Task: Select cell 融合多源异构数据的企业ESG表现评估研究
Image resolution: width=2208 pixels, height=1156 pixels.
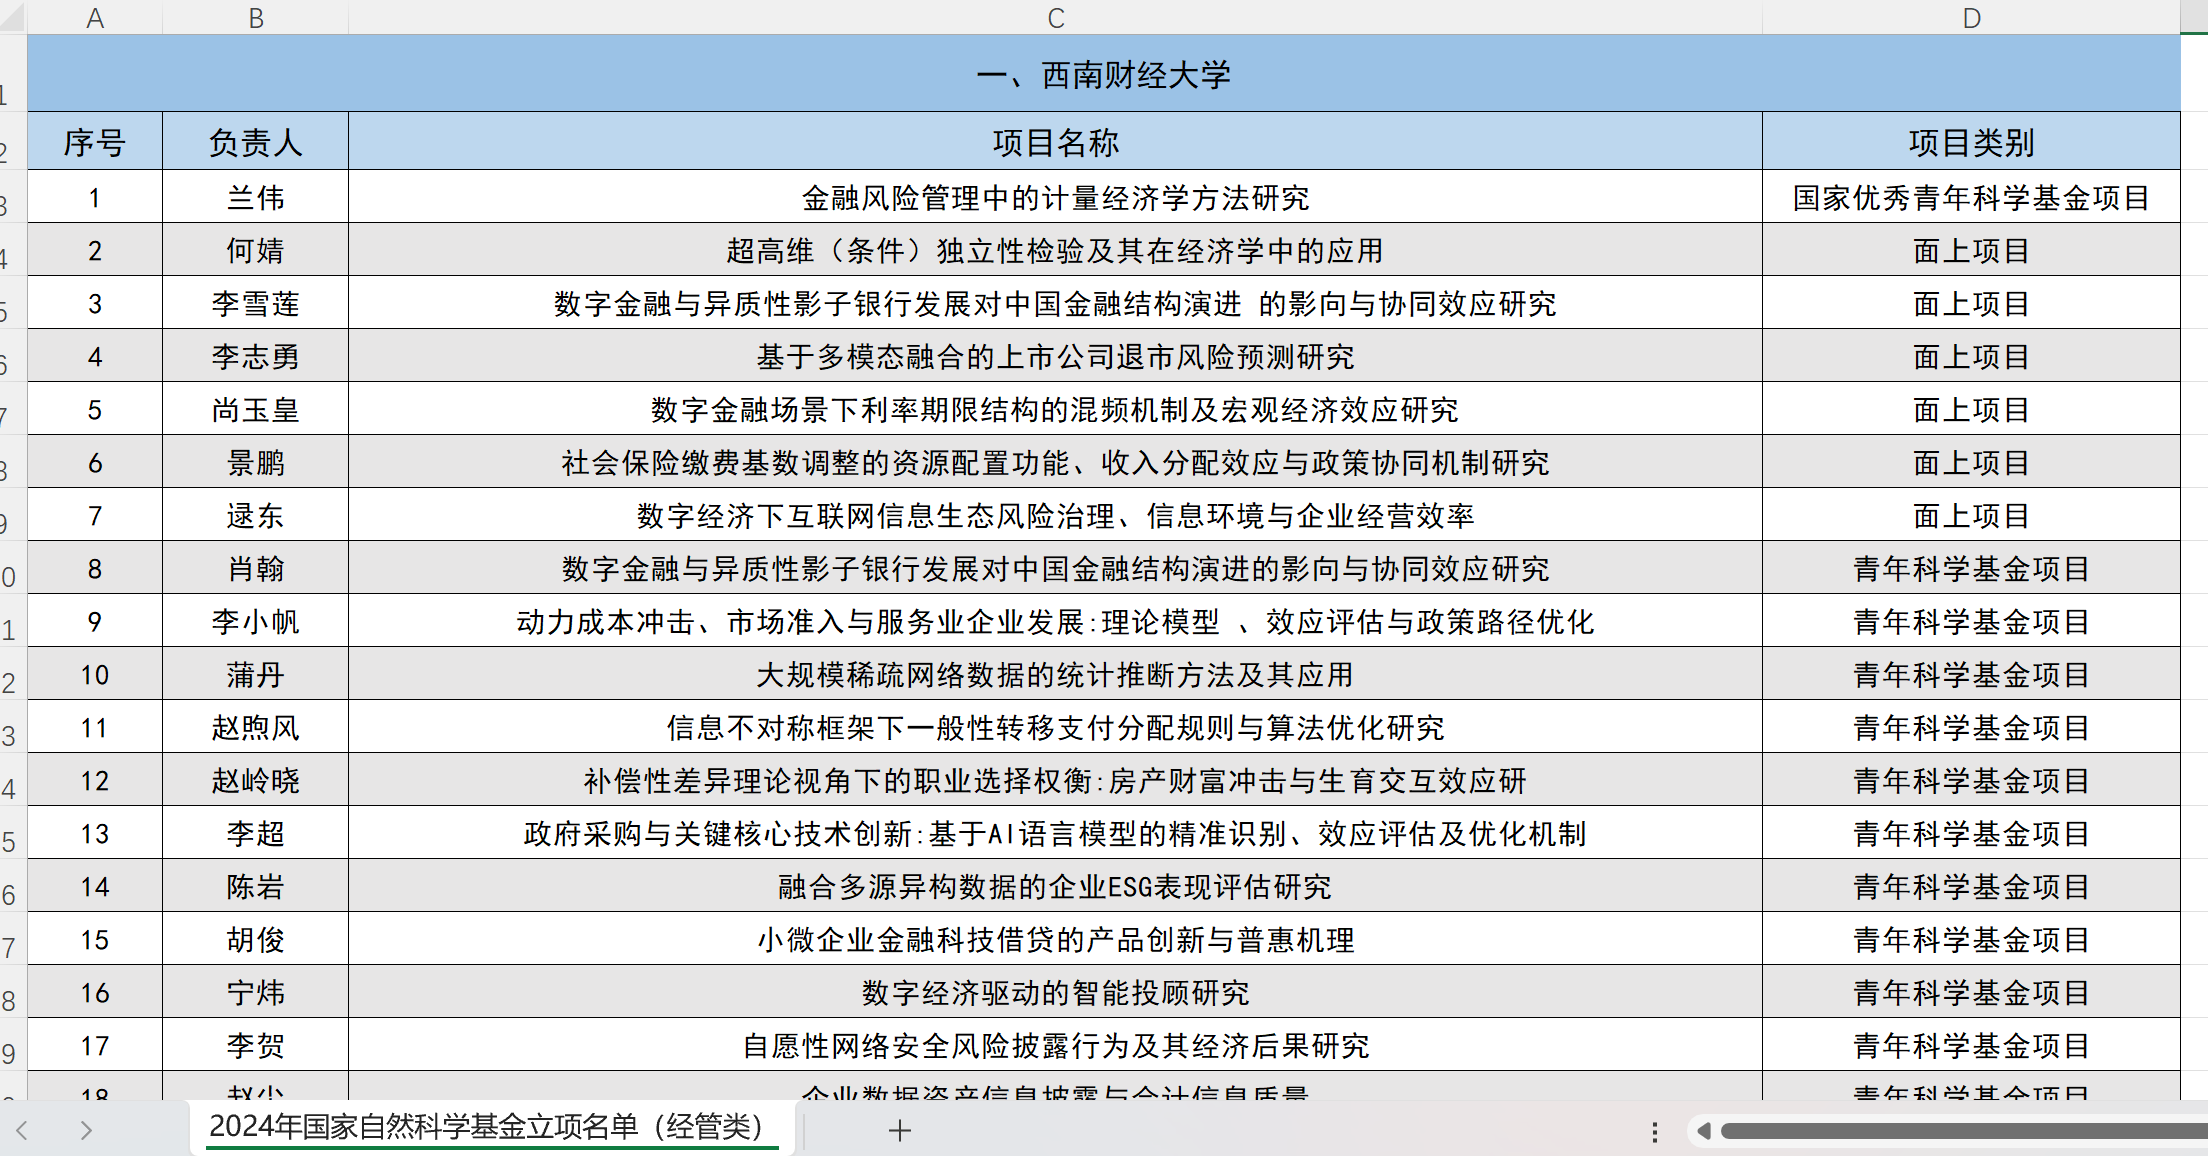Action: [1055, 887]
